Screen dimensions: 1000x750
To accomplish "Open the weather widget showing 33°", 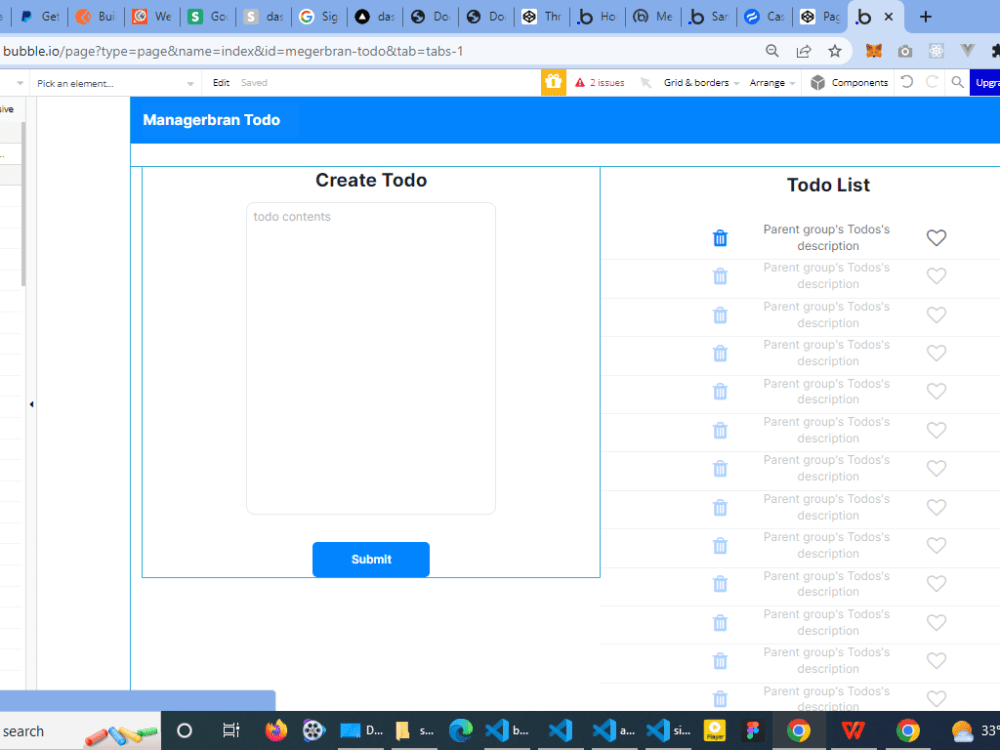I will tap(974, 730).
